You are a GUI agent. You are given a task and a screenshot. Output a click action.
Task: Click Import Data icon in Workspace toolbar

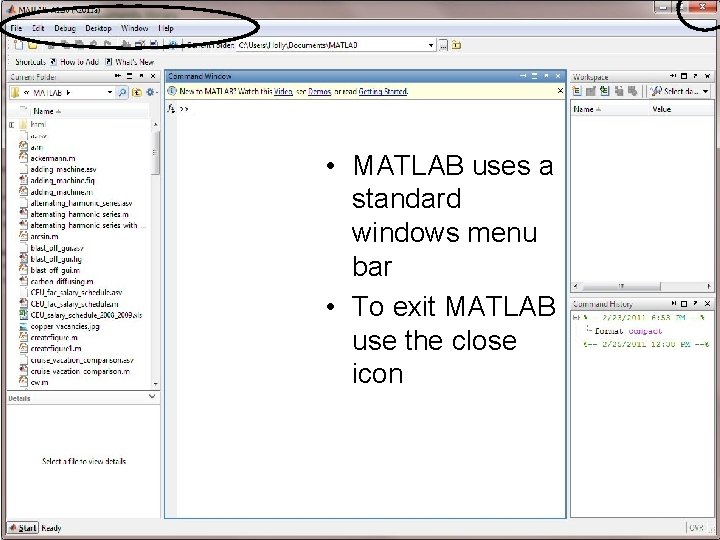click(605, 91)
